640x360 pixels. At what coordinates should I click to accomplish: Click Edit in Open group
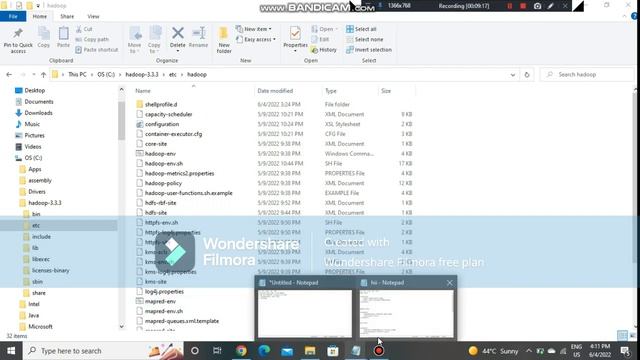coord(320,39)
